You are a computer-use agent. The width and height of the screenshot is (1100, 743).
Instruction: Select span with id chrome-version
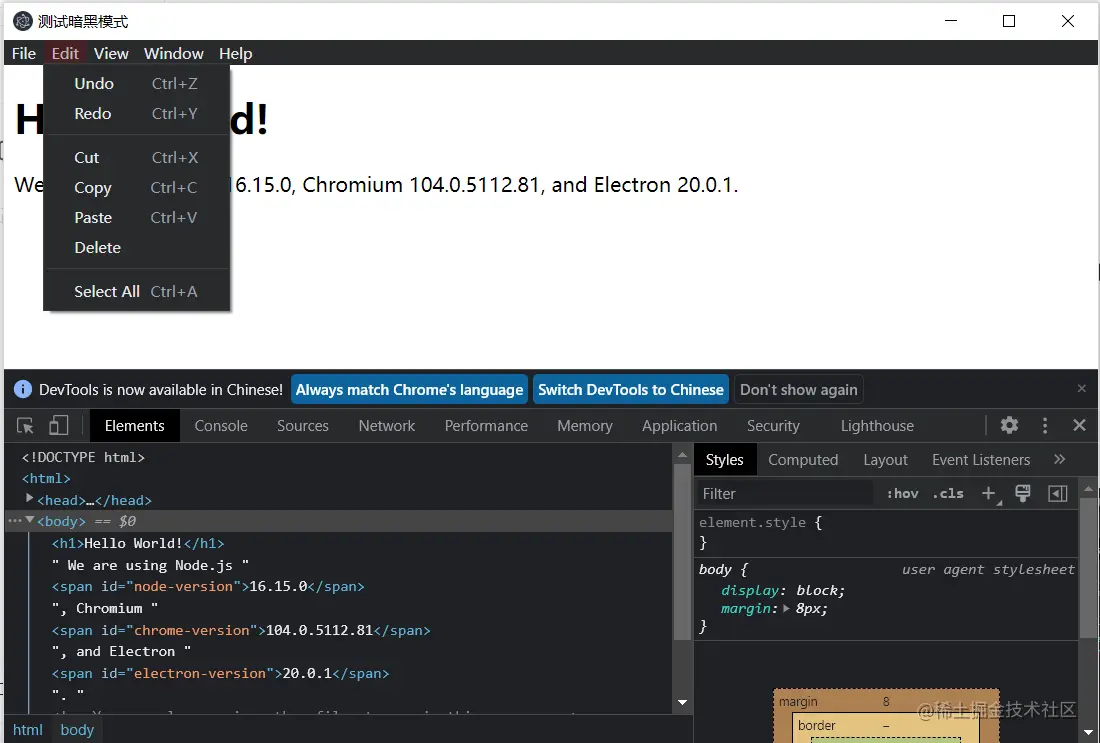coord(241,630)
